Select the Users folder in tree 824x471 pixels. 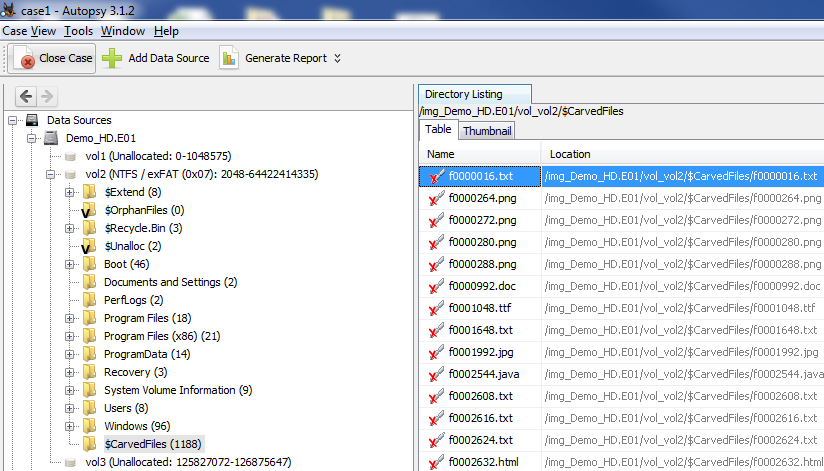pyautogui.click(x=118, y=408)
